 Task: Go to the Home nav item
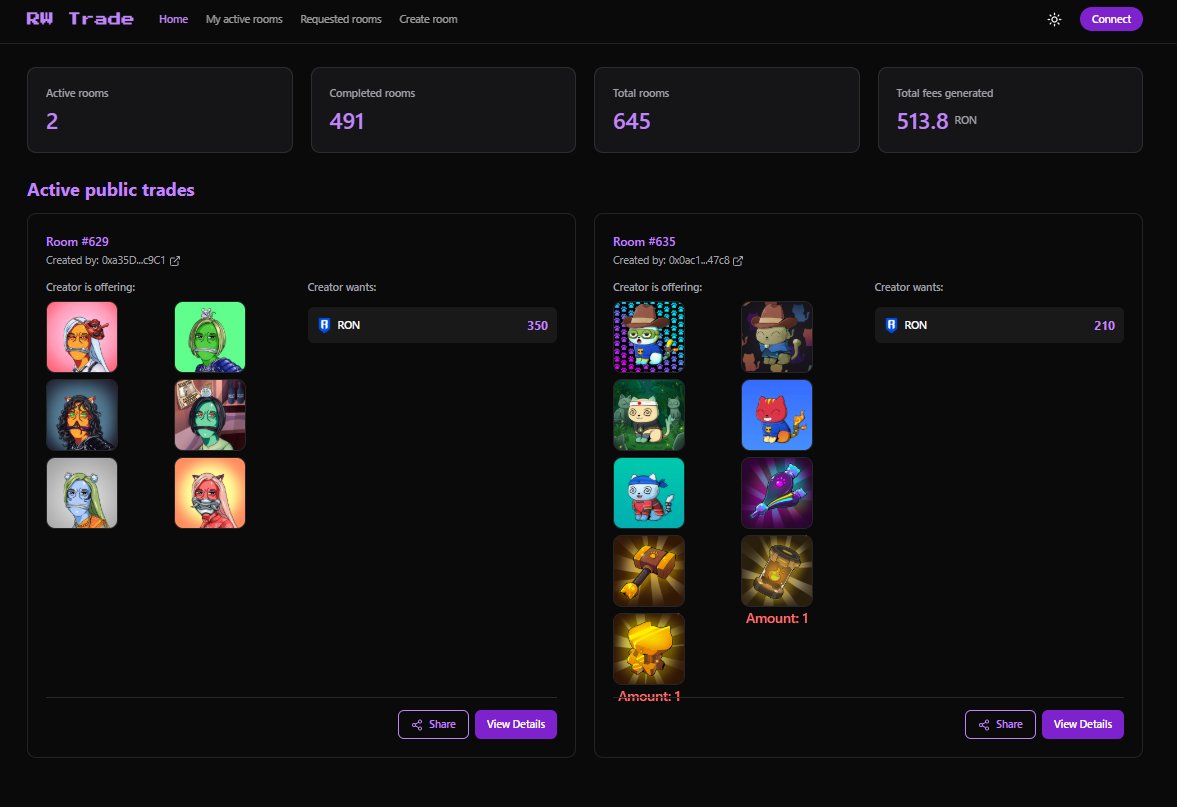pos(173,20)
